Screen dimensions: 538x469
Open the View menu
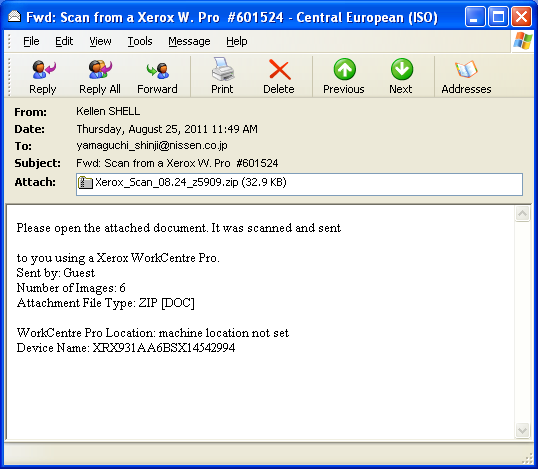click(100, 42)
